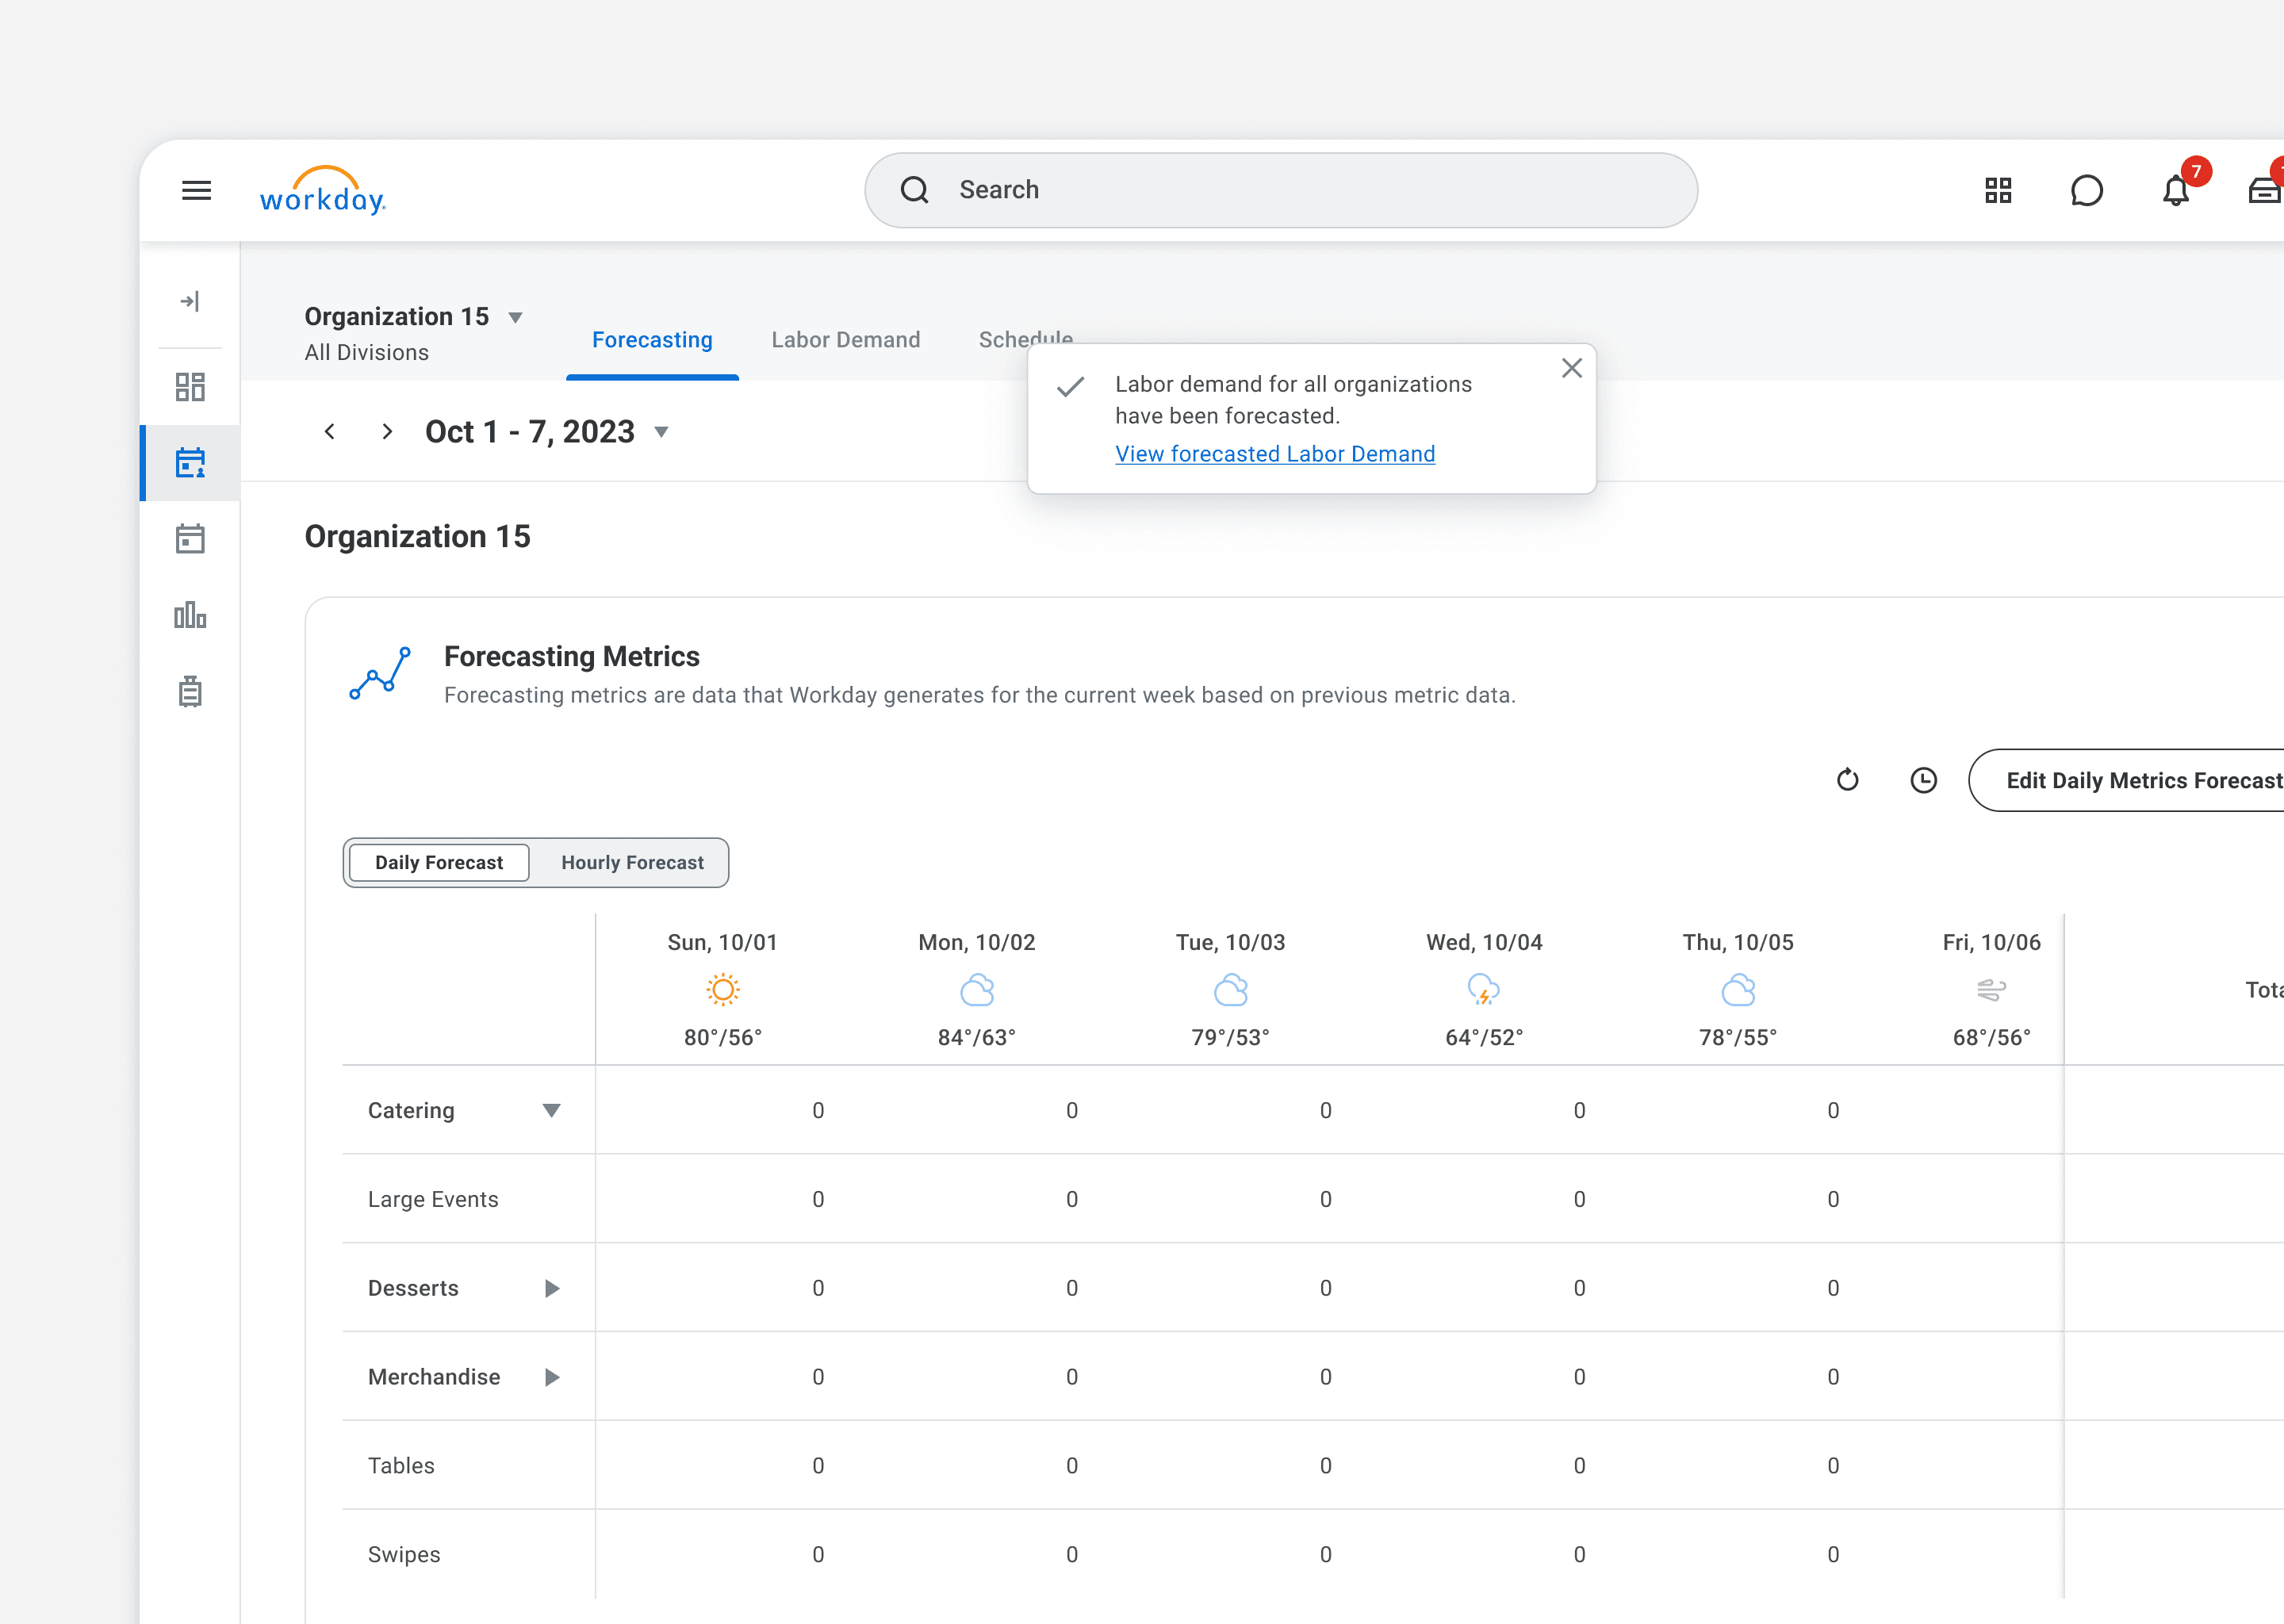2284x1624 pixels.
Task: Expand the collapsed sidebar arrow
Action: (190, 301)
